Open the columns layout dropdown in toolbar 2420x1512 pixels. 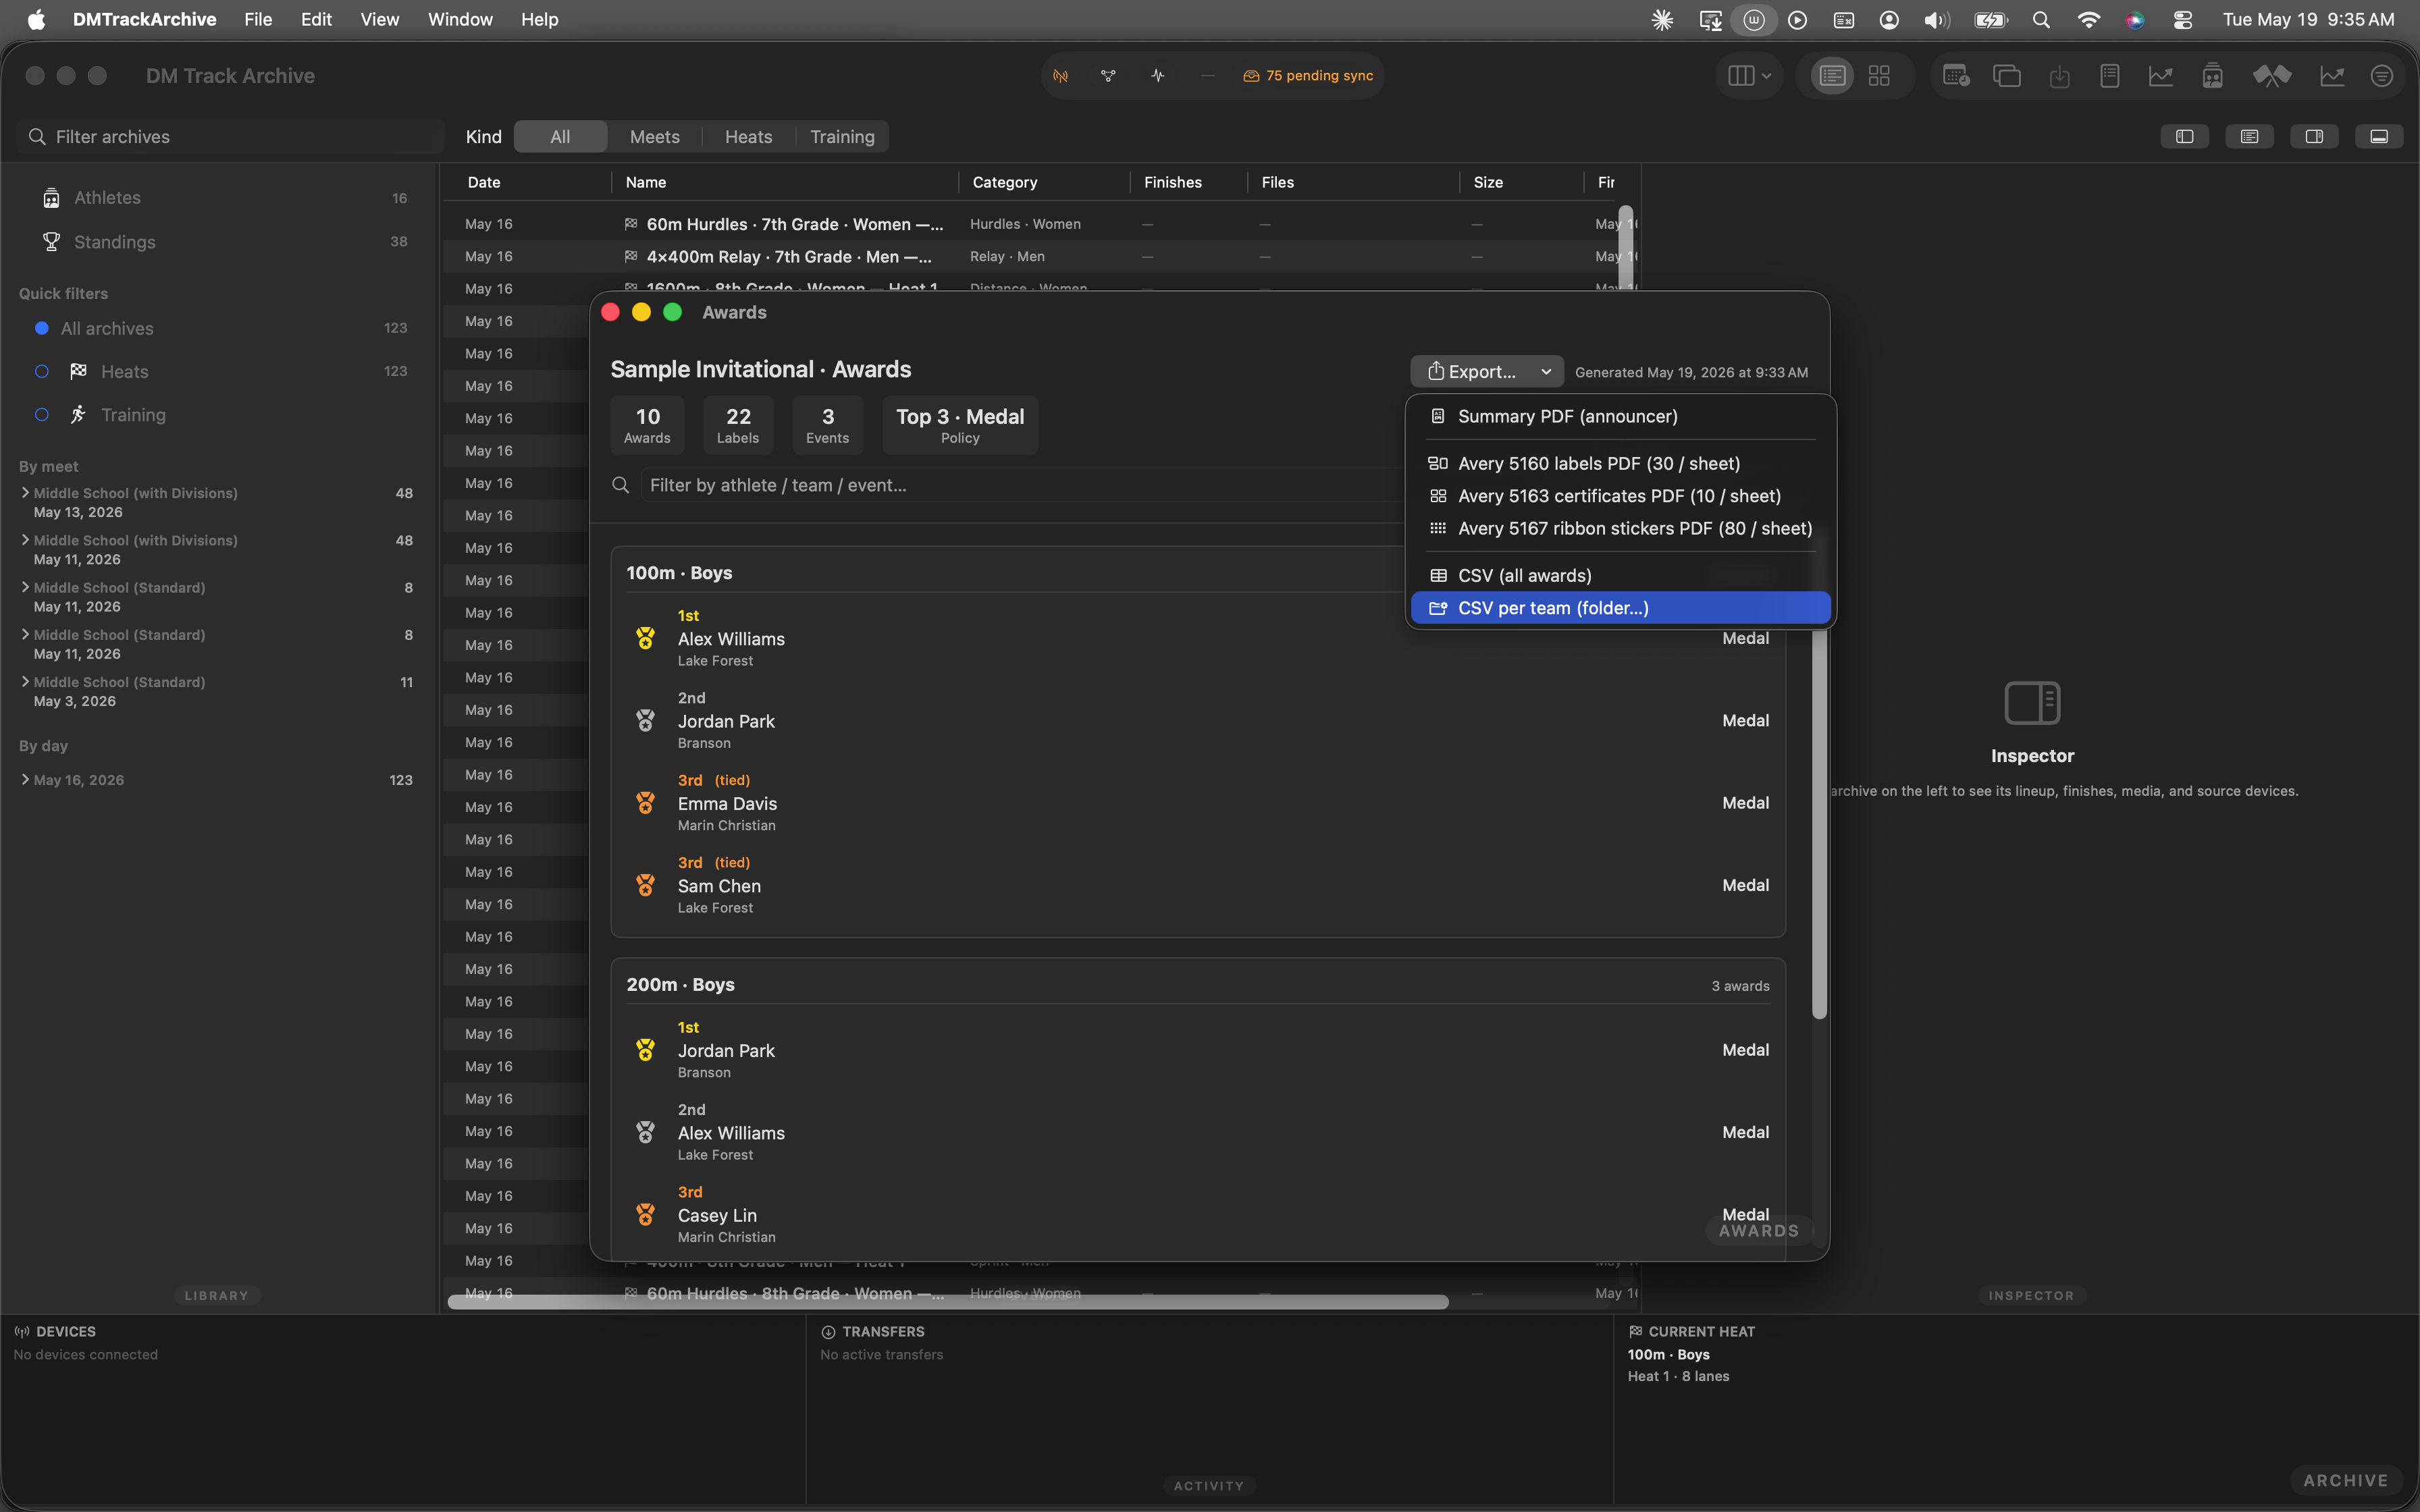pyautogui.click(x=1749, y=76)
